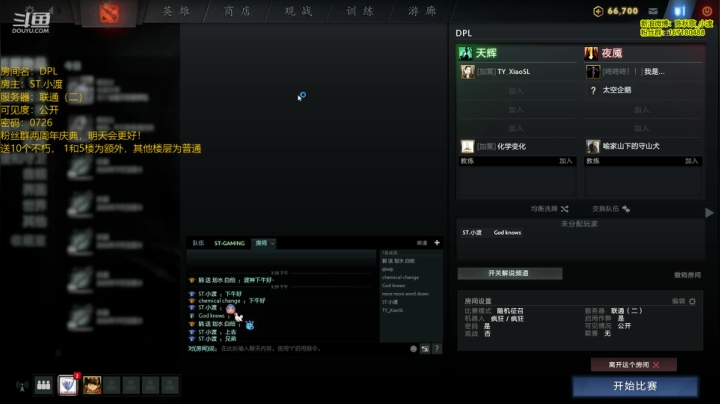Screen dimensions: 720x404
Task: Leave the room with 离开这个房间
Action: pyautogui.click(x=634, y=365)
